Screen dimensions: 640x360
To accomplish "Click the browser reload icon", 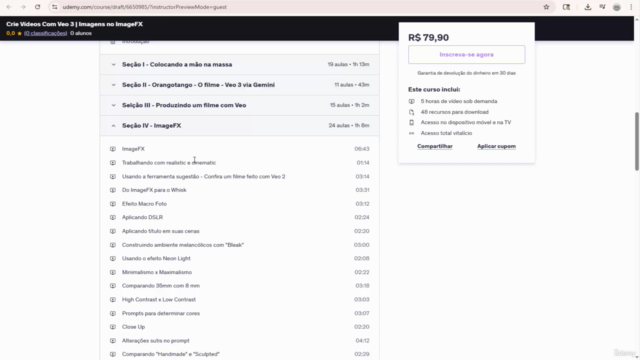I will (37, 7).
